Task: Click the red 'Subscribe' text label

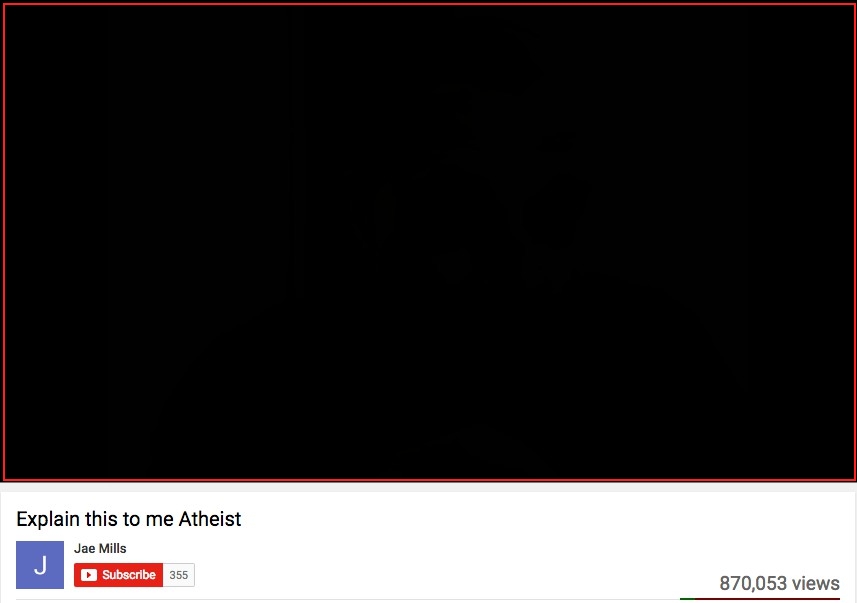Action: (x=129, y=575)
